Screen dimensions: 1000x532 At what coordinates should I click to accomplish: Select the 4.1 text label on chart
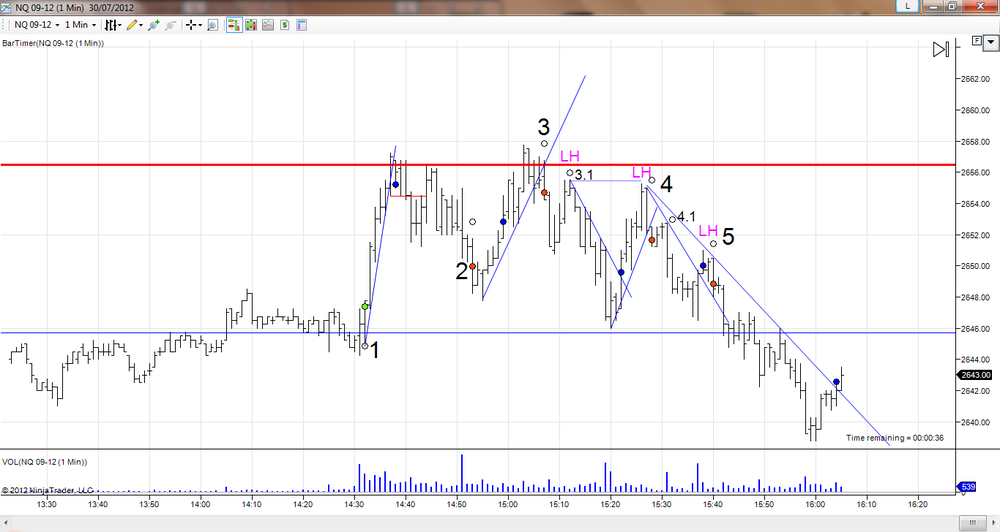click(686, 217)
